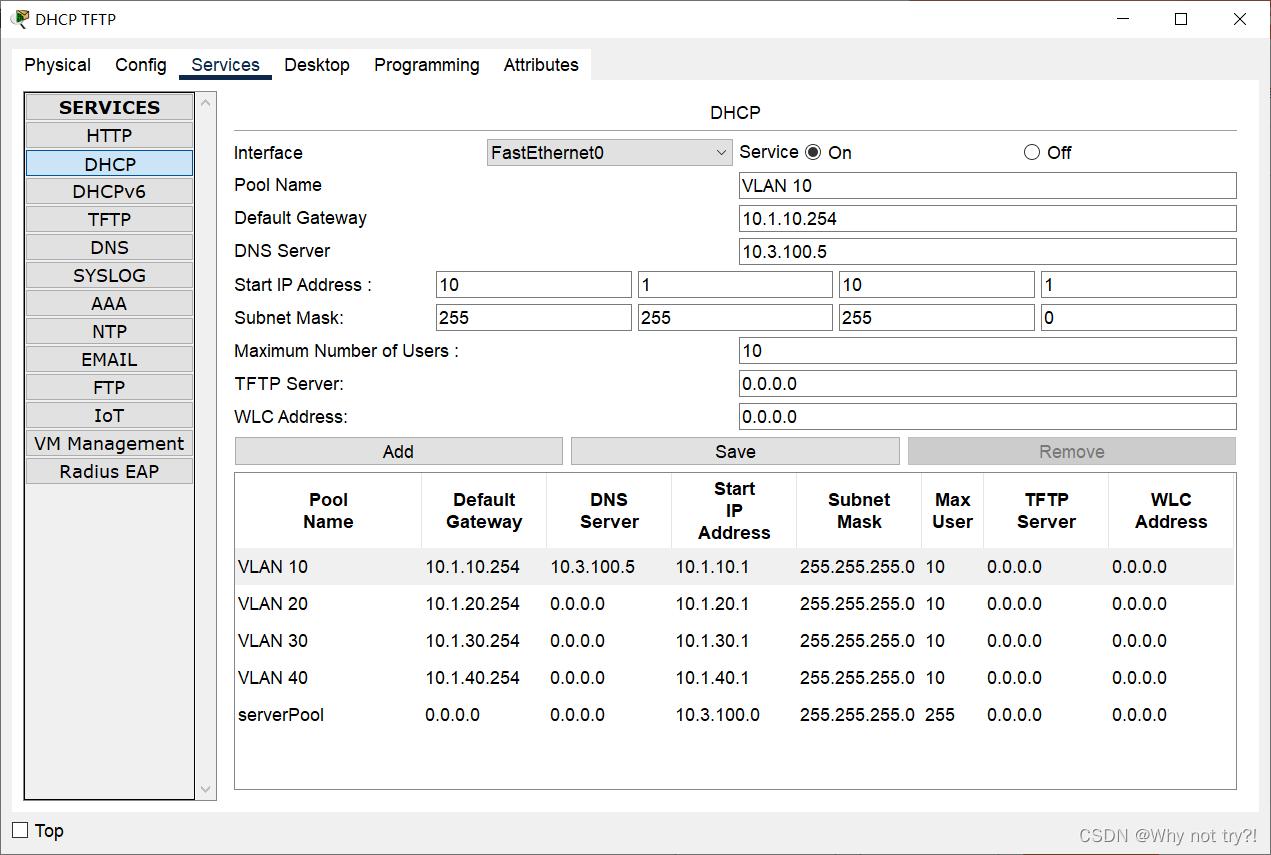Click the WLC Address column header
The image size is (1271, 855).
(x=1171, y=511)
